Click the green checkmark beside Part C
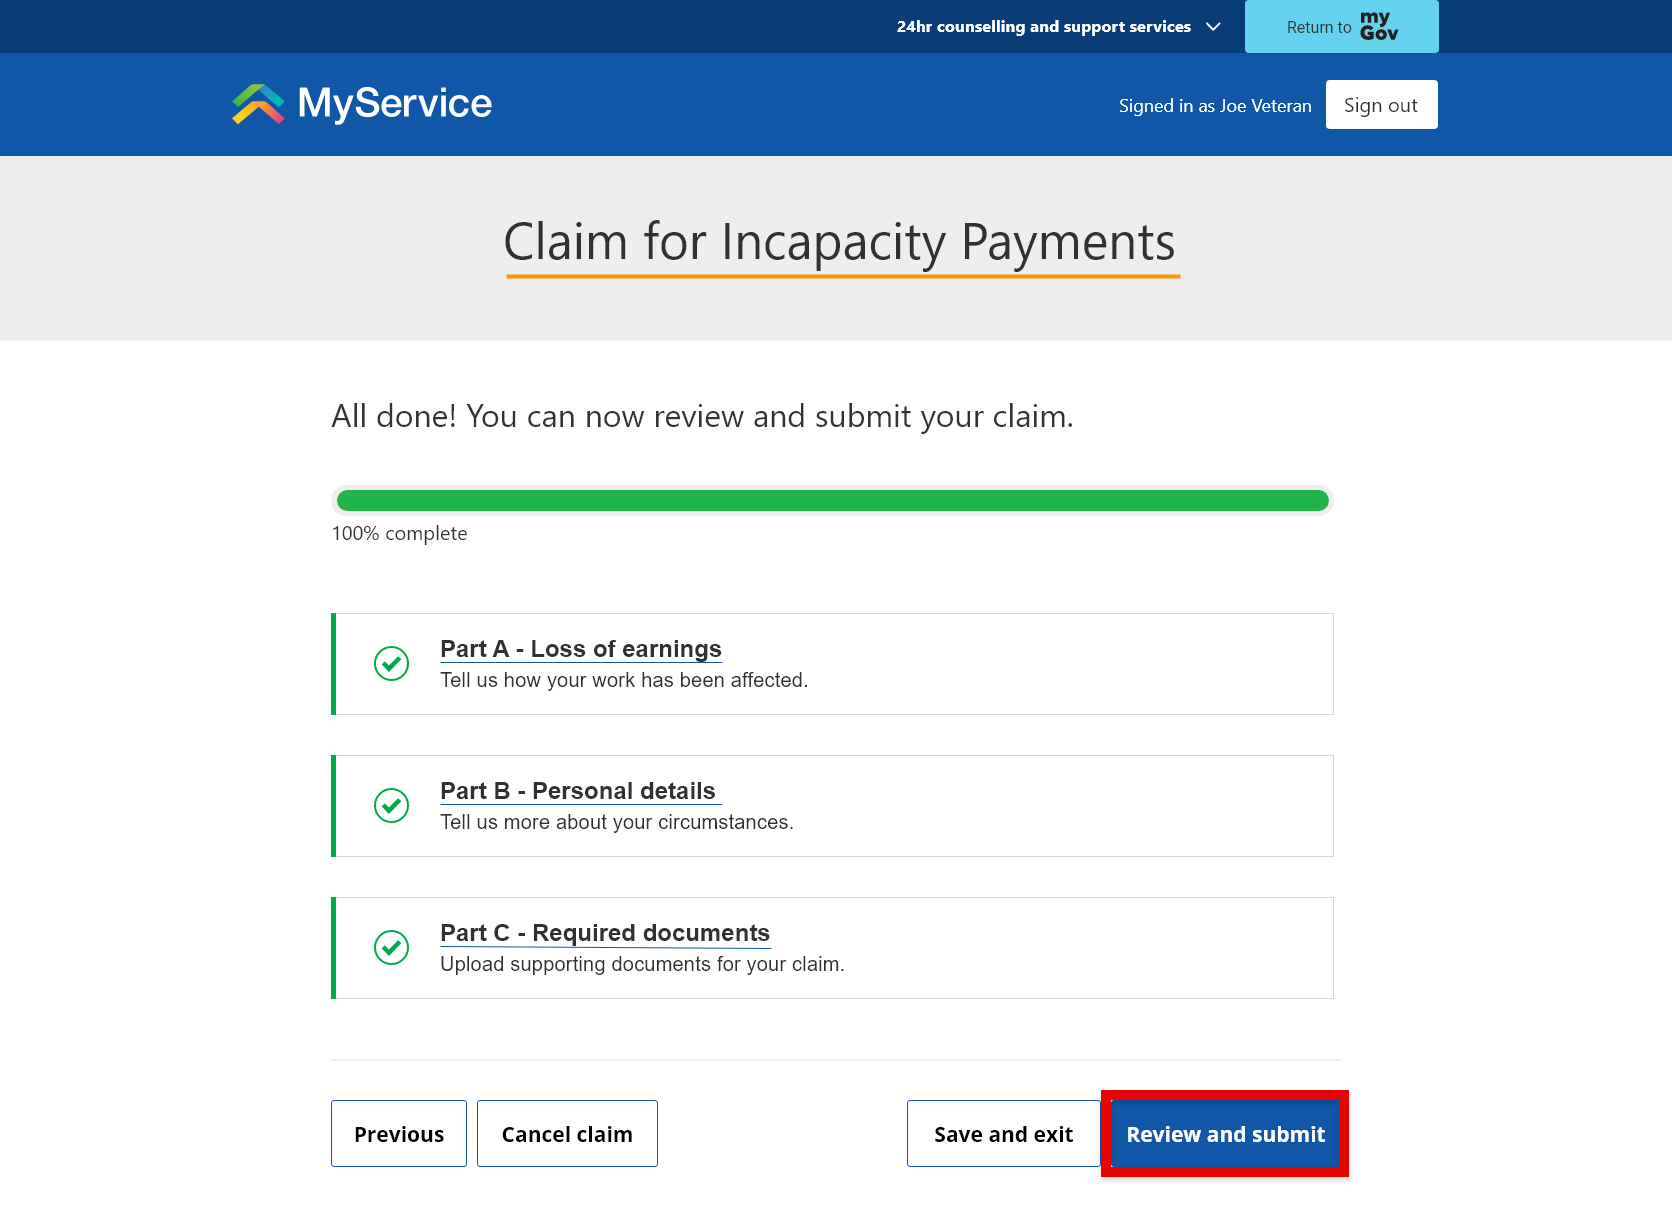This screenshot has height=1217, width=1672. coord(392,947)
